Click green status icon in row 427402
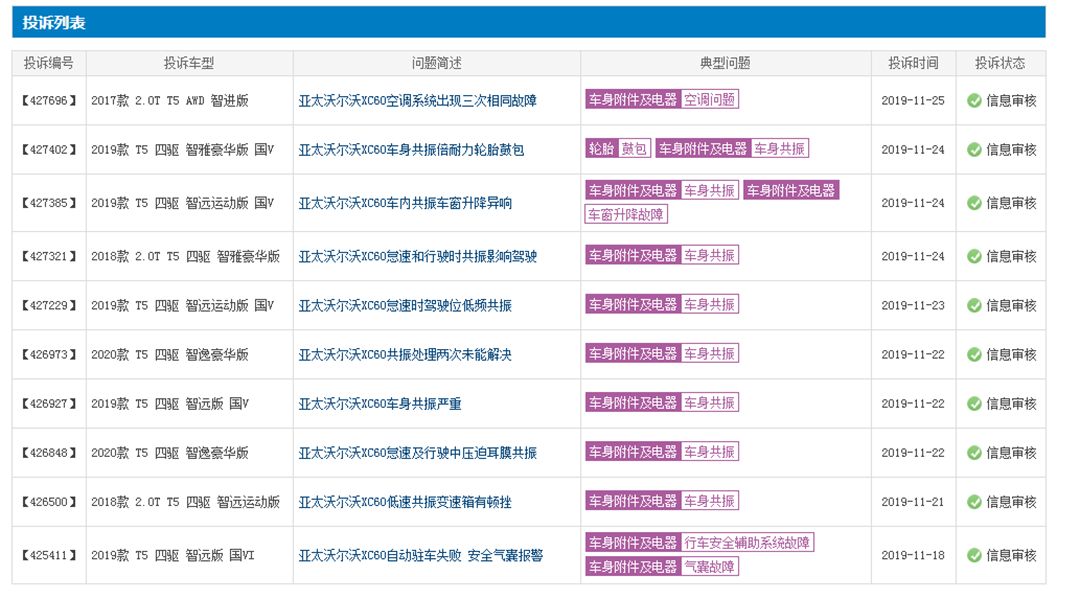Screen dimensions: 1080x599 point(974,150)
